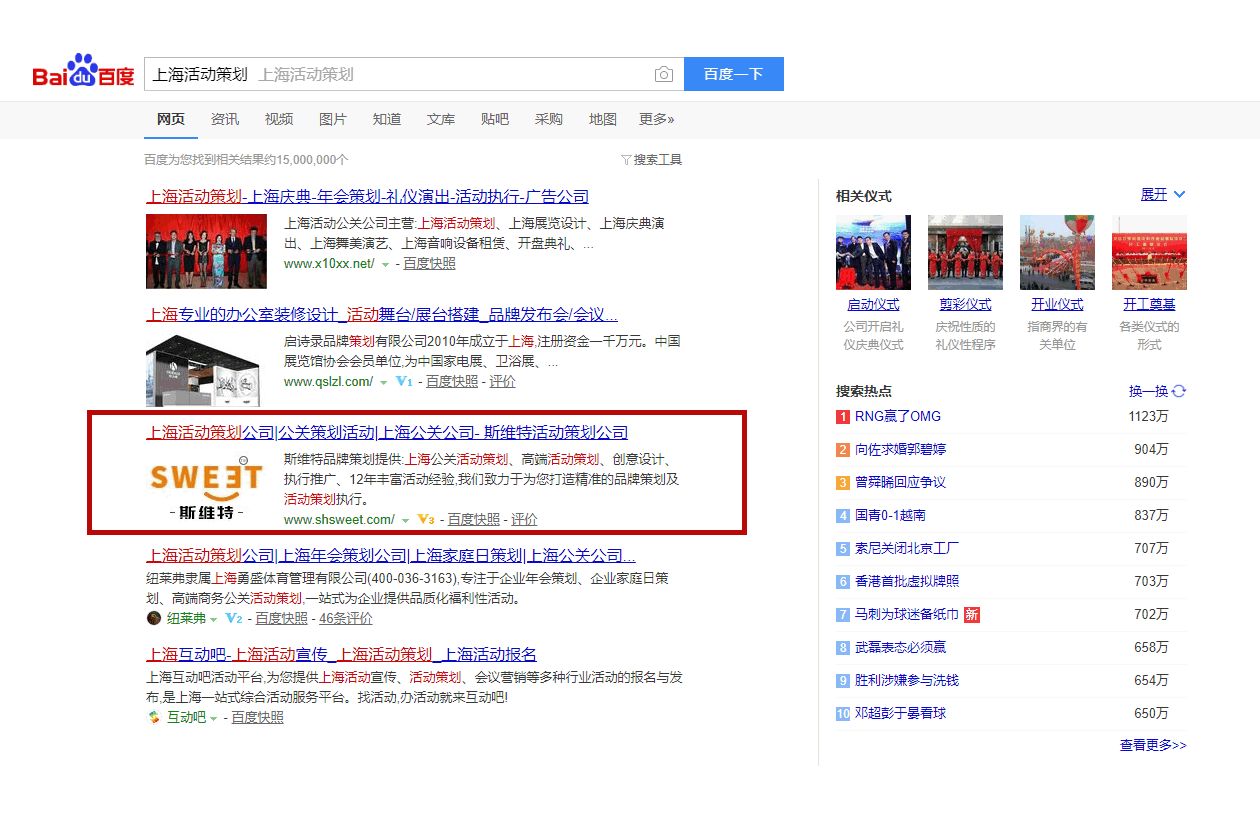Open the 采购 tab
The image size is (1260, 814).
point(549,119)
